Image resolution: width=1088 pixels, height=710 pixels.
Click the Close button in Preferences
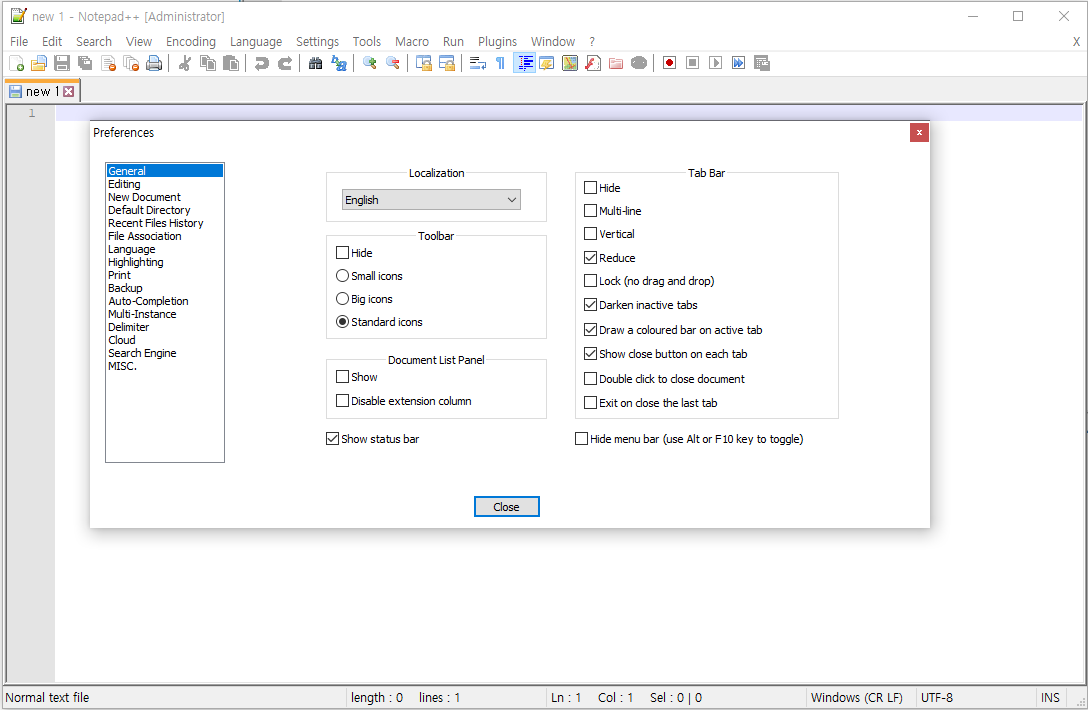tap(507, 507)
